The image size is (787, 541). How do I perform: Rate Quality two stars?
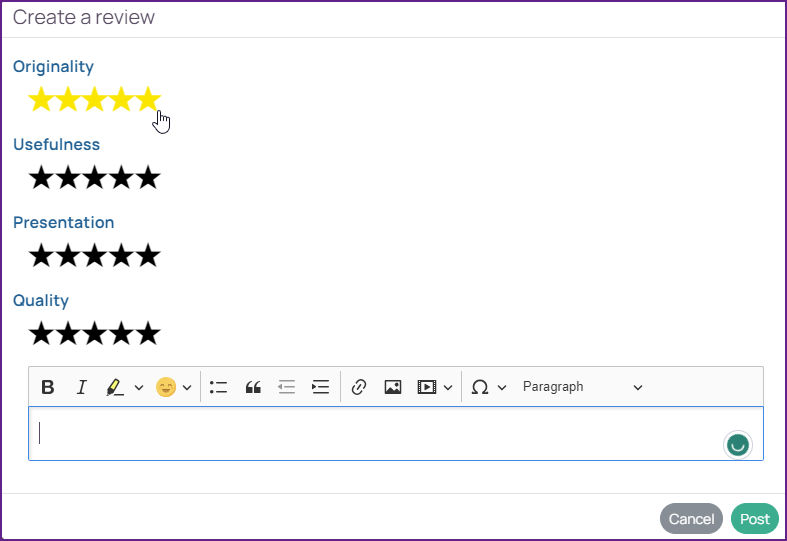point(68,333)
